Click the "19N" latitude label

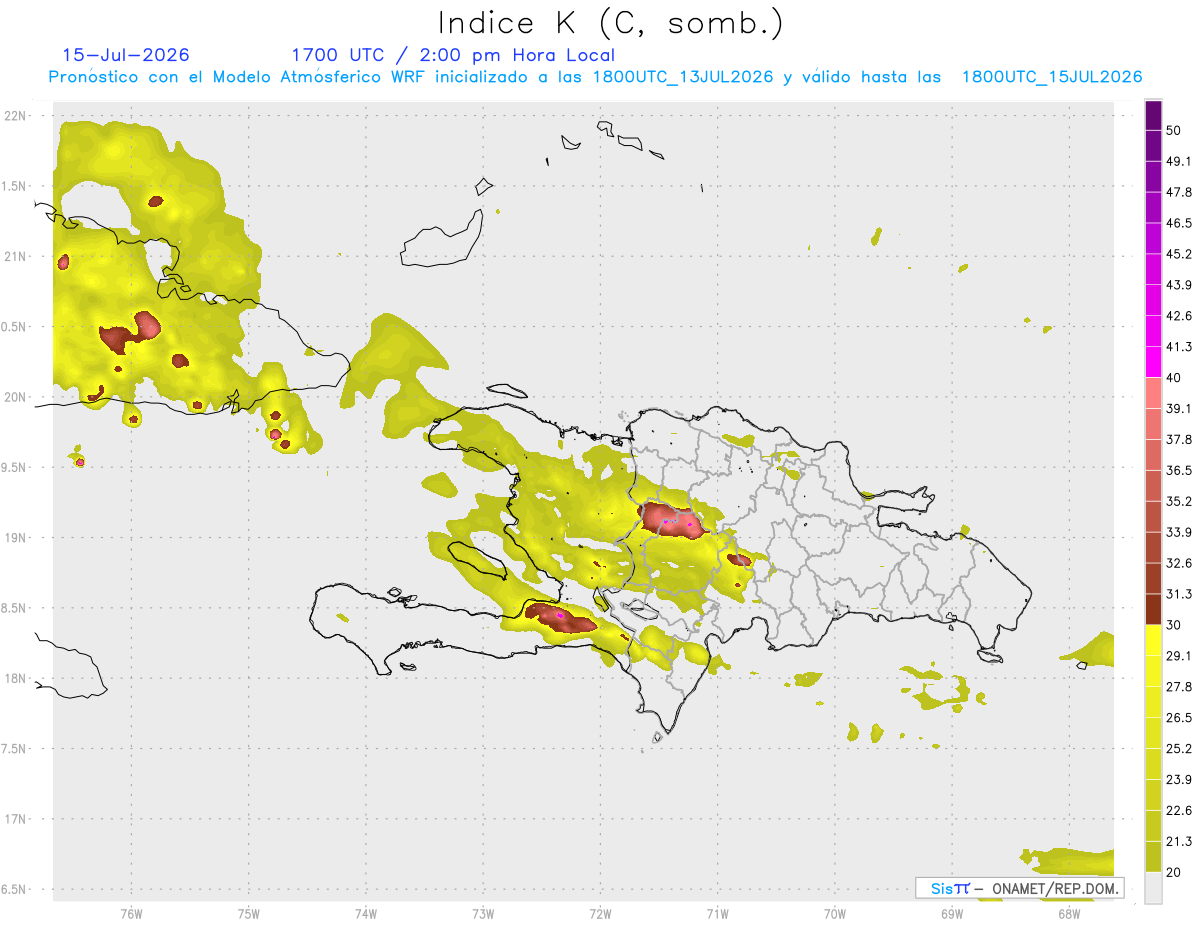17,537
